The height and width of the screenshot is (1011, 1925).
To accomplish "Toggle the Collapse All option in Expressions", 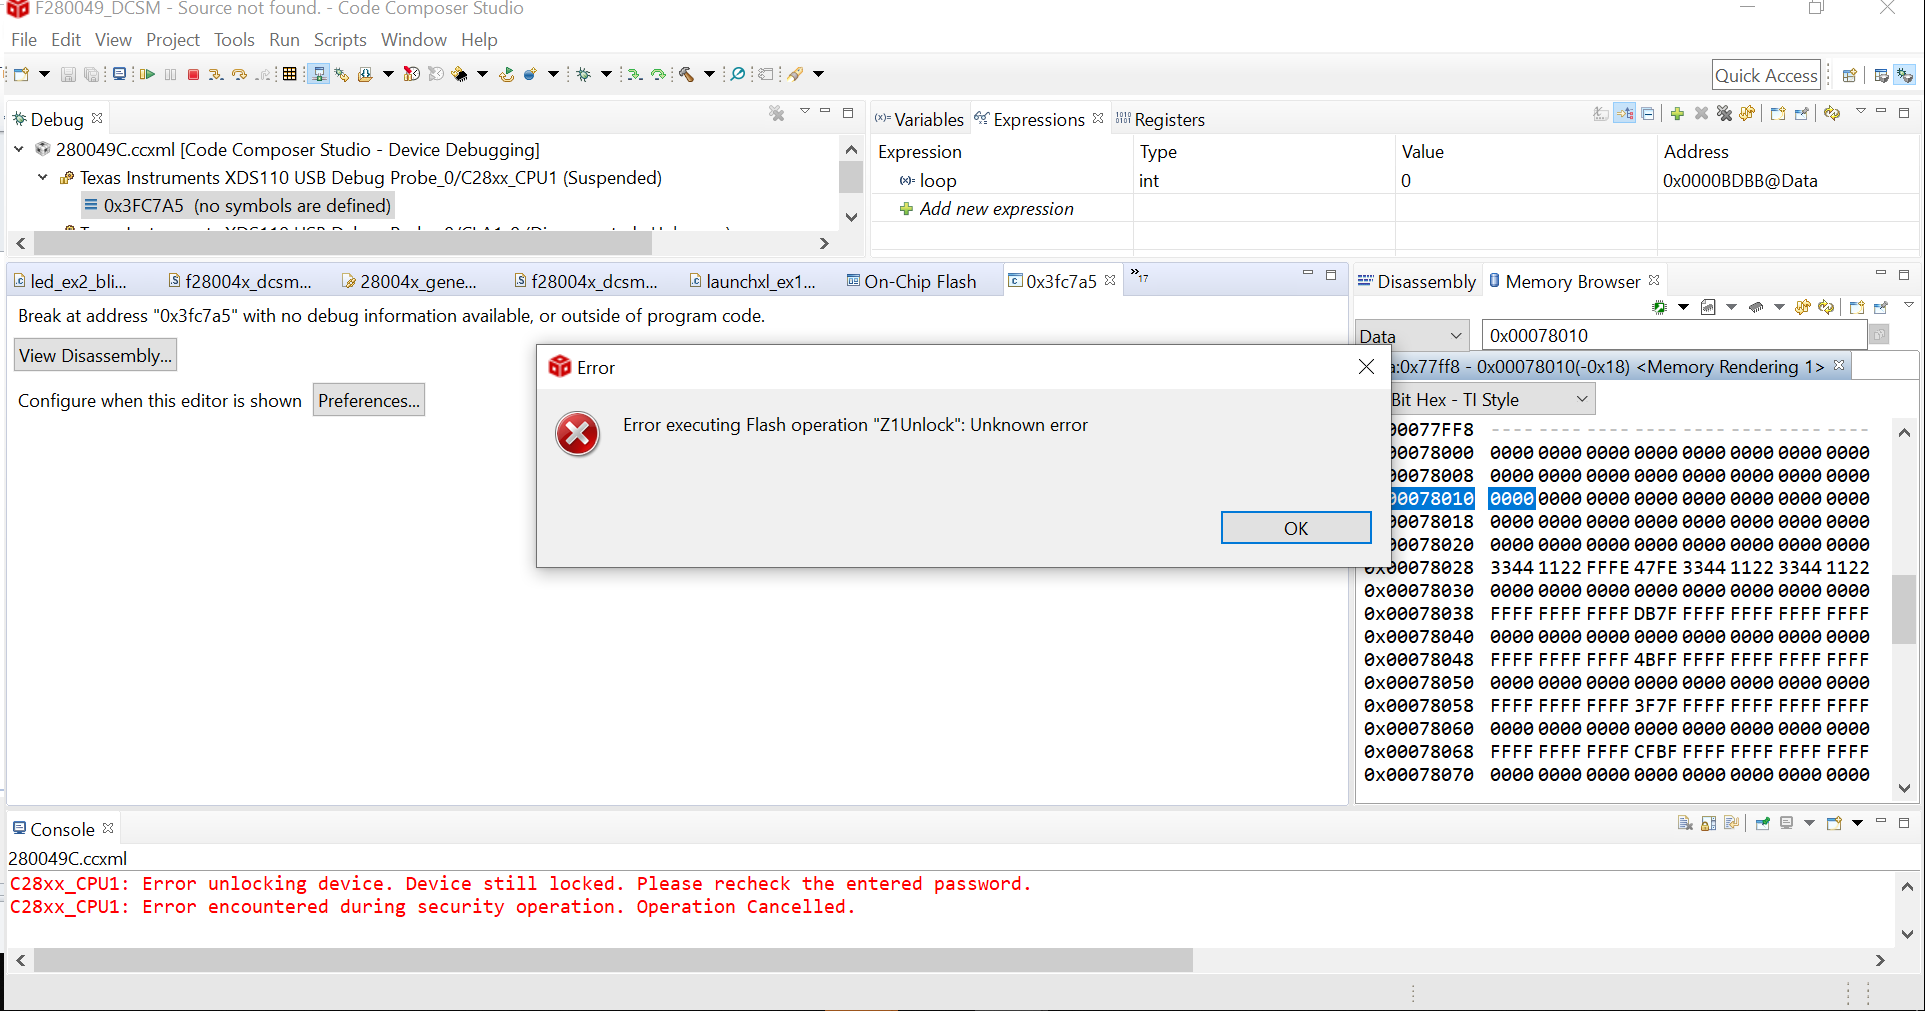I will point(1648,114).
